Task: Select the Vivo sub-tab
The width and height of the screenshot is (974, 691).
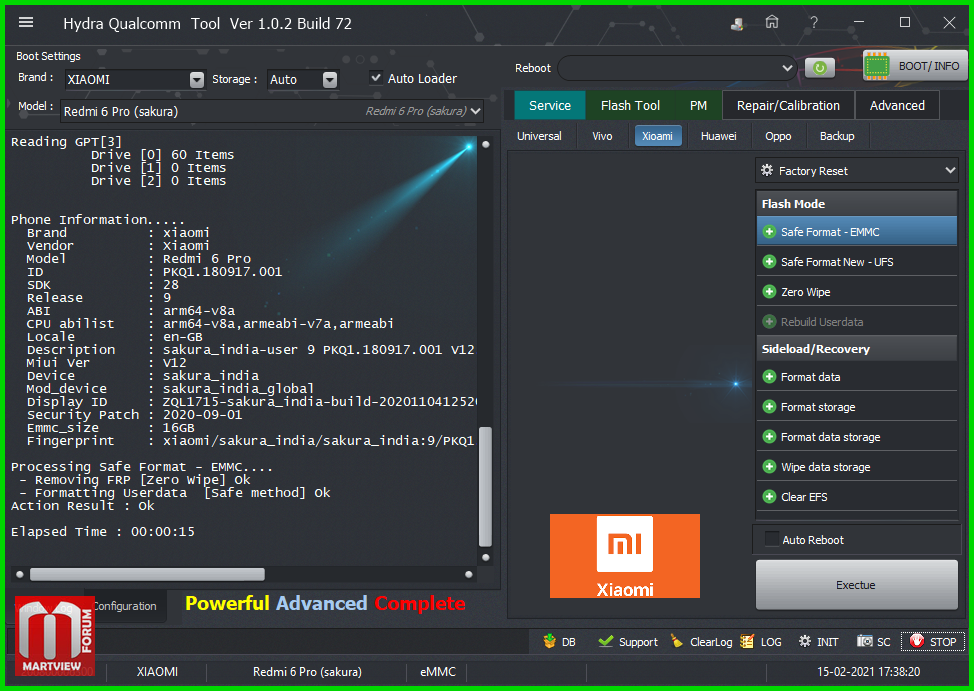Action: pyautogui.click(x=602, y=136)
